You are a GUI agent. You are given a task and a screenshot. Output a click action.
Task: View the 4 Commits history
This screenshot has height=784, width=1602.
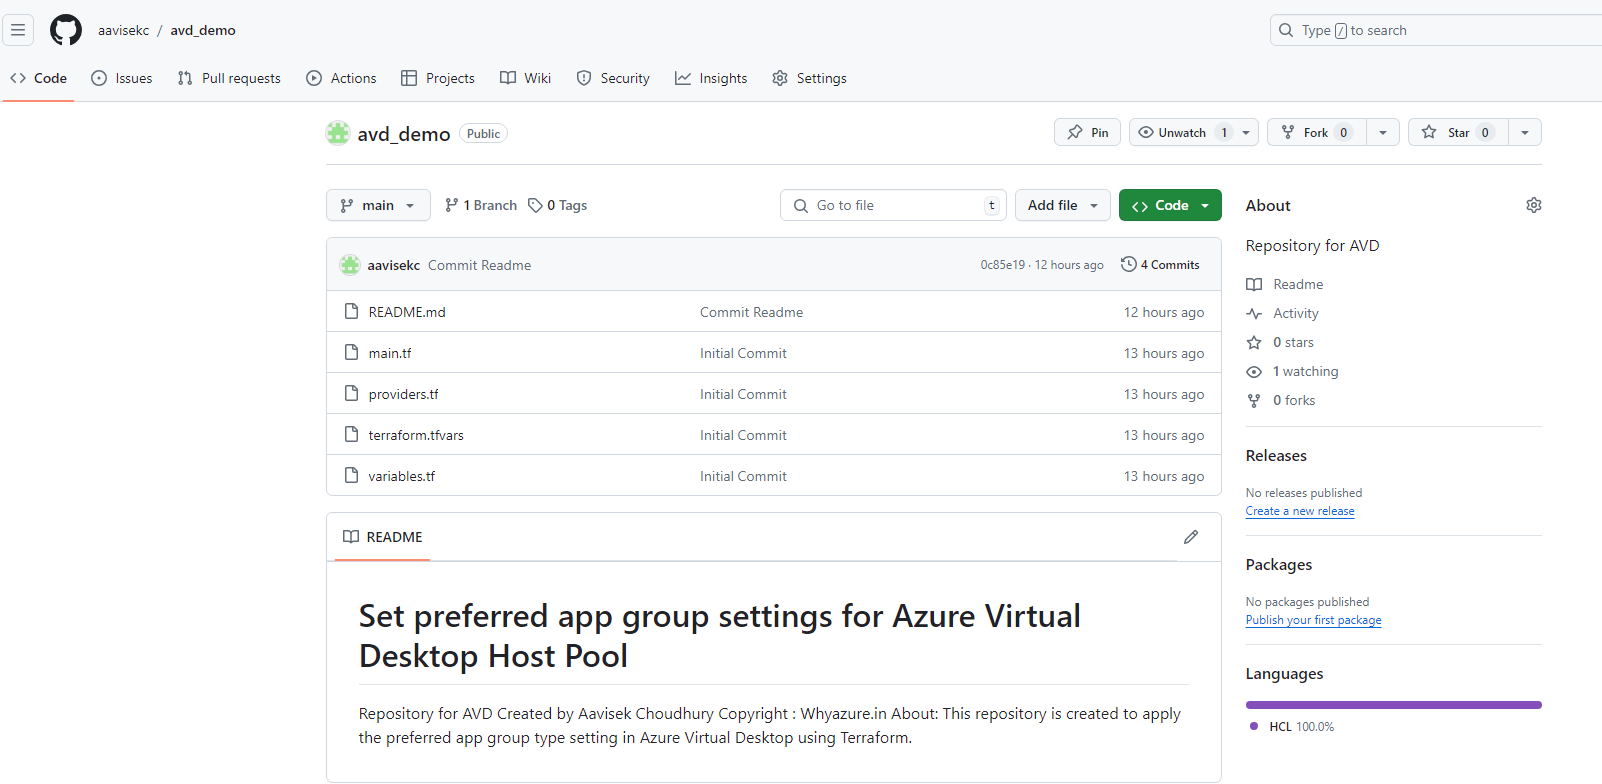[1160, 265]
